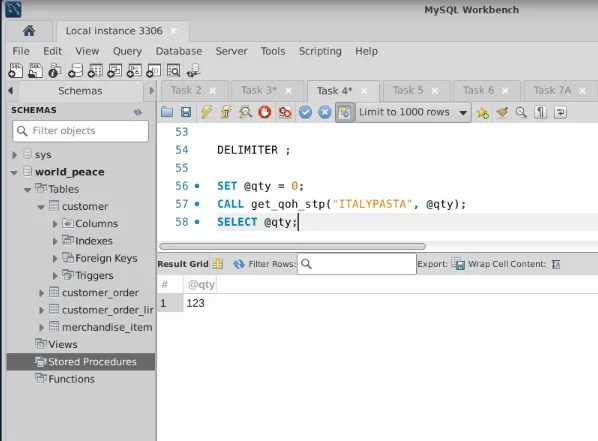
Task: Collapse the Tables node
Action: point(27,190)
